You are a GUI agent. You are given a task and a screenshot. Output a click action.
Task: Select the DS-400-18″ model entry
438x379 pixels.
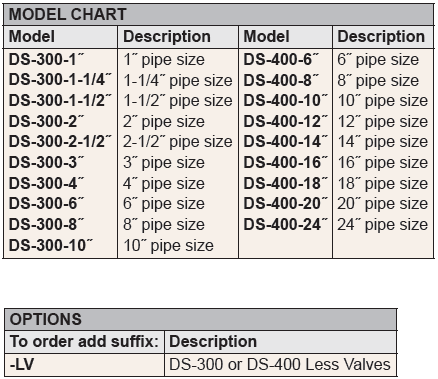coord(286,183)
